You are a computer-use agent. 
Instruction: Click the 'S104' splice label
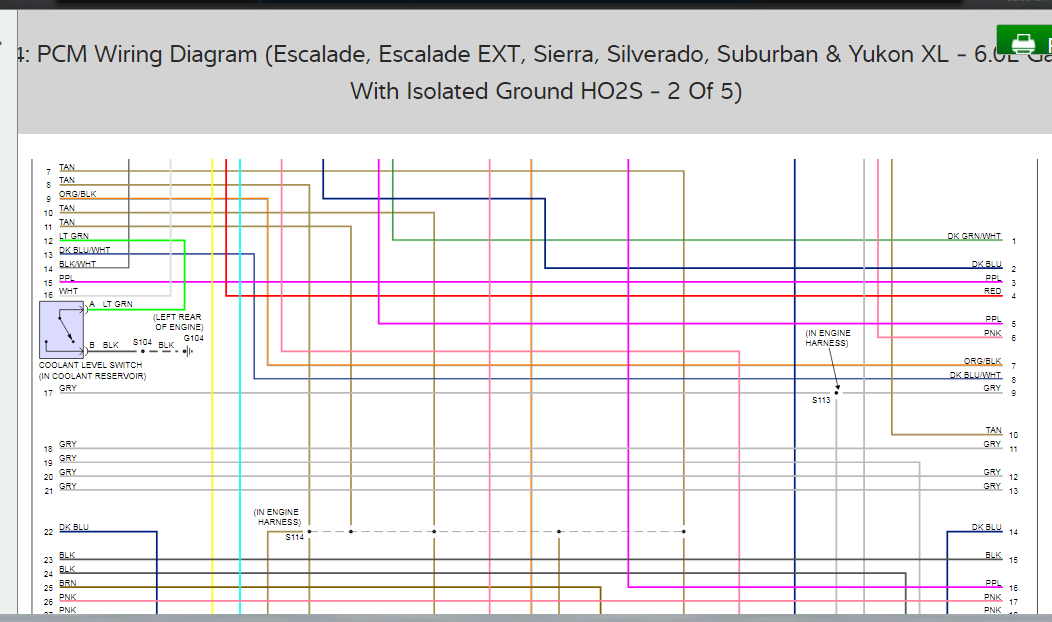coord(142,342)
